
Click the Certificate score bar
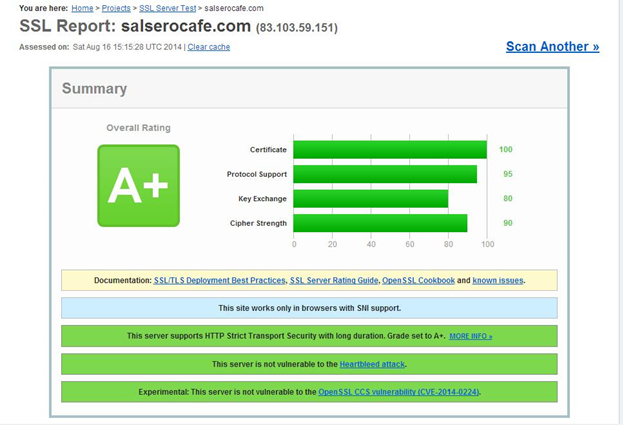click(390, 150)
